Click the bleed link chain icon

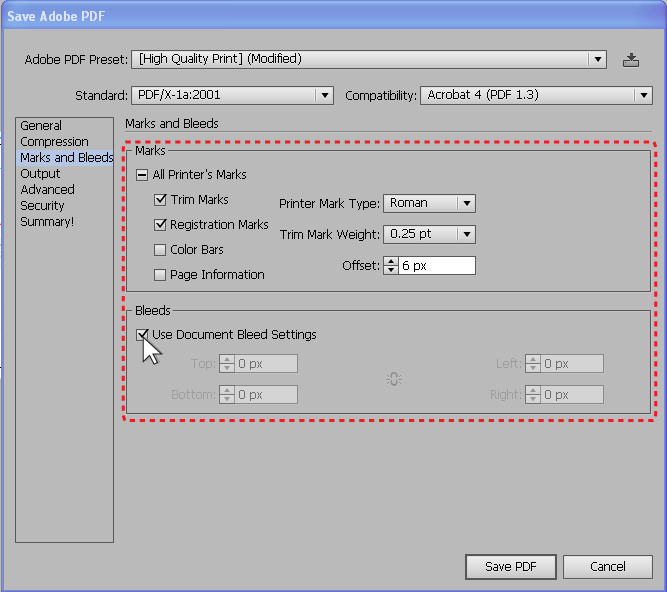pos(394,379)
